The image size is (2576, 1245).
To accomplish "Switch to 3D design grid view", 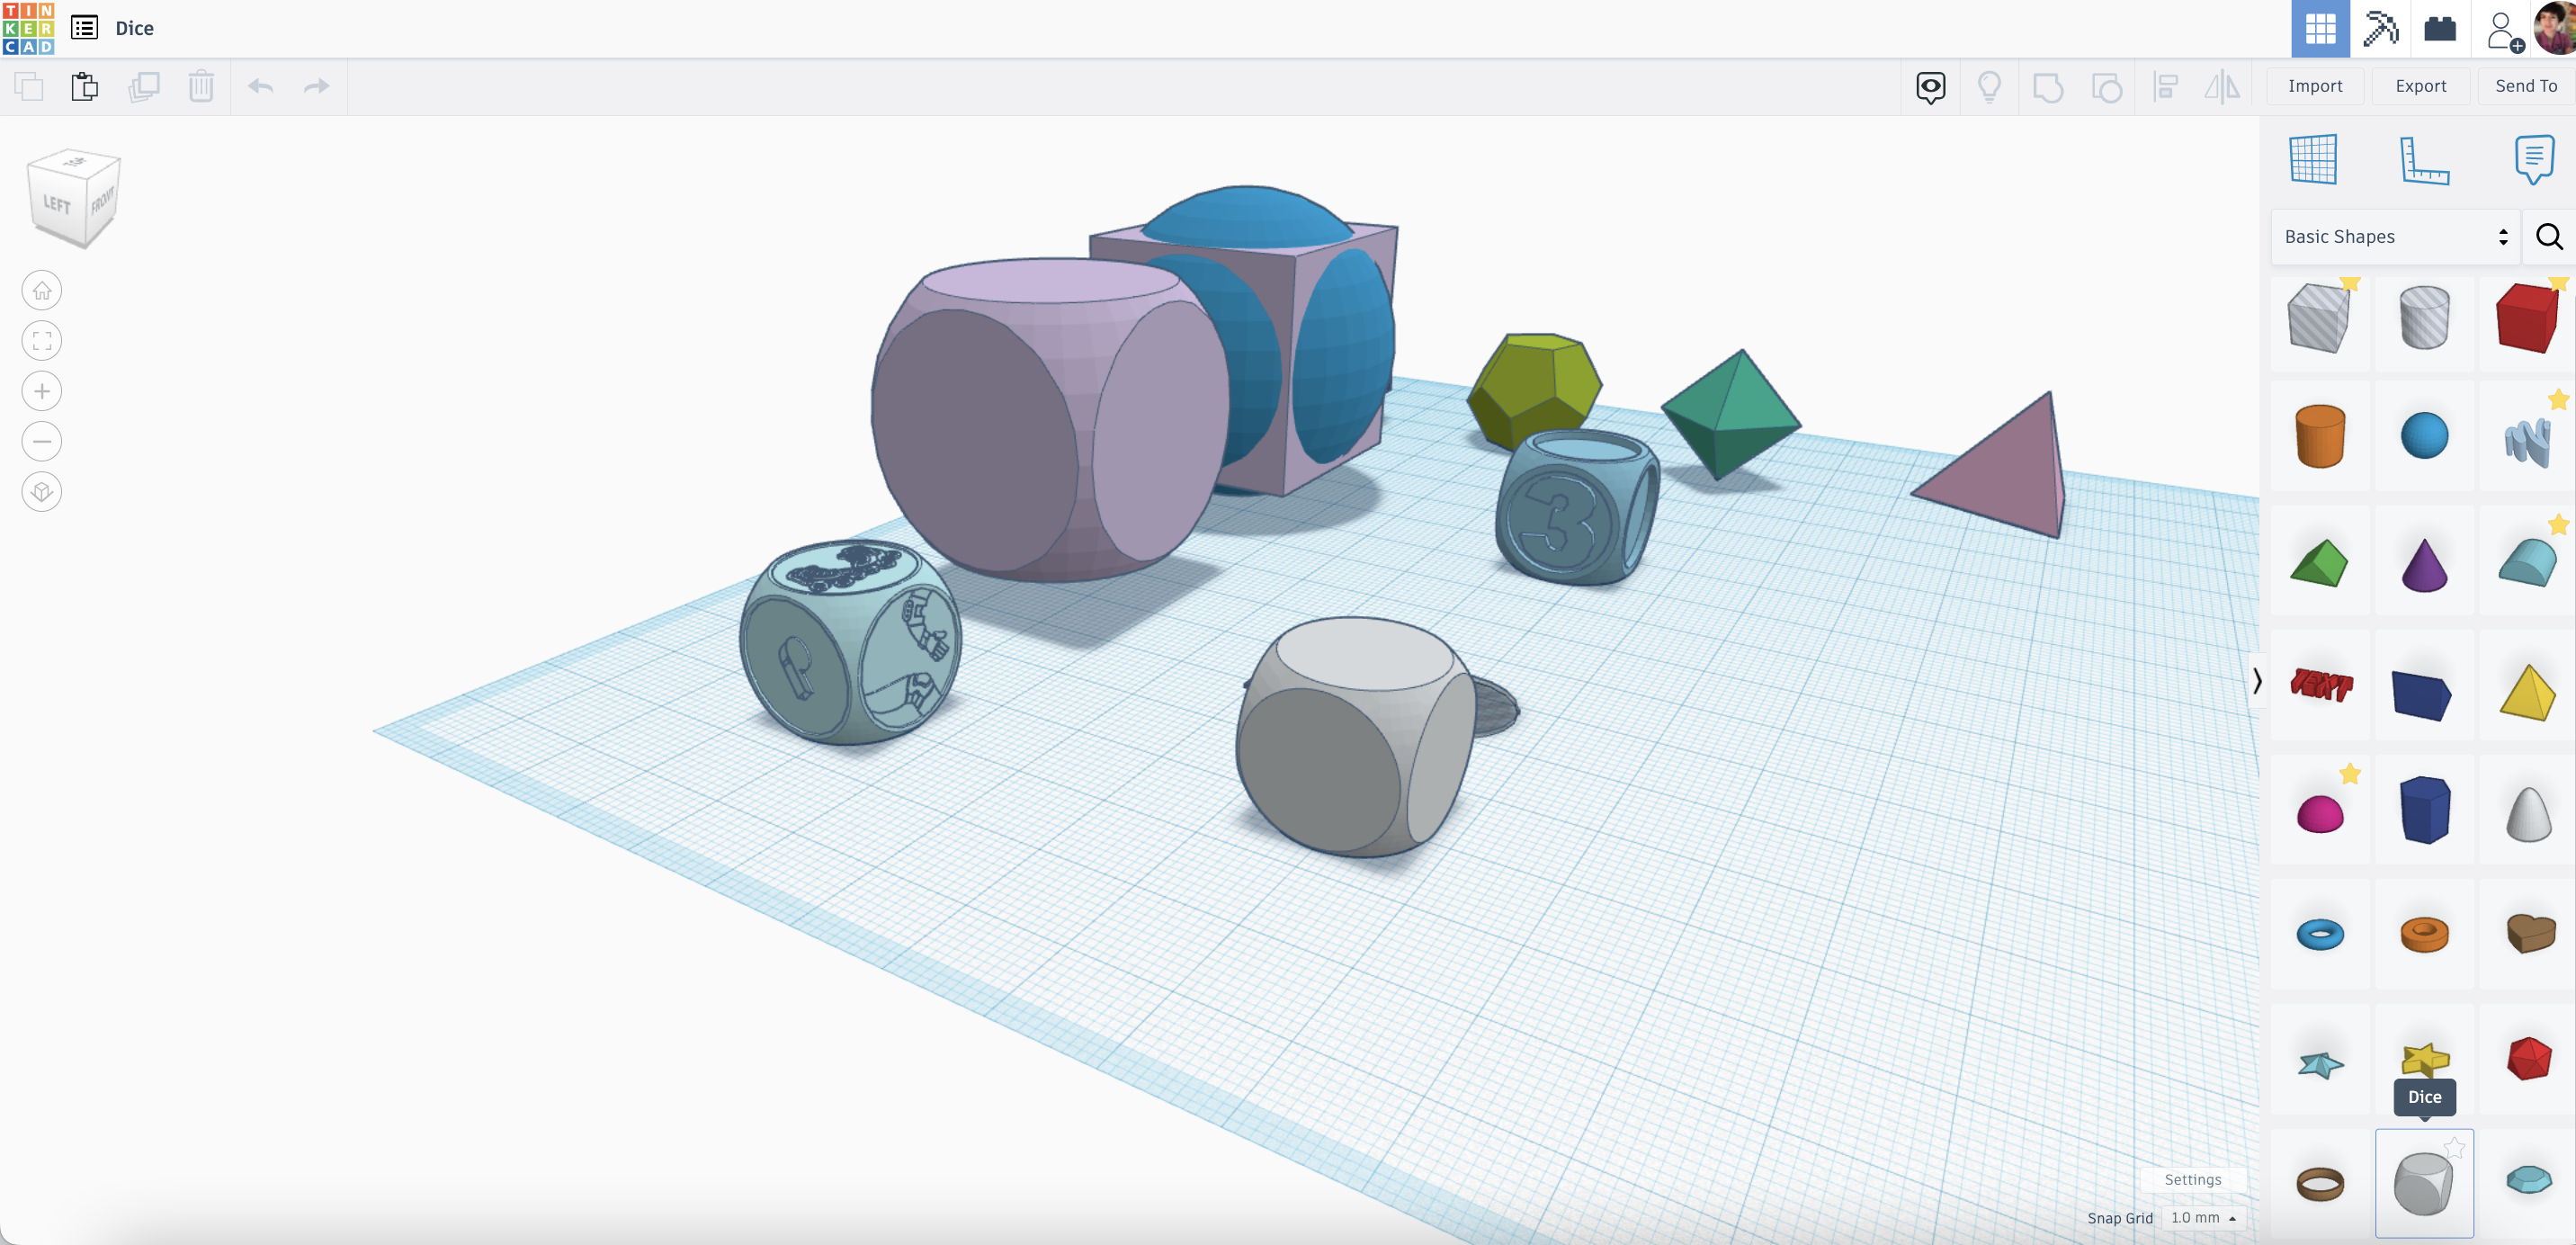I will 2320,28.
